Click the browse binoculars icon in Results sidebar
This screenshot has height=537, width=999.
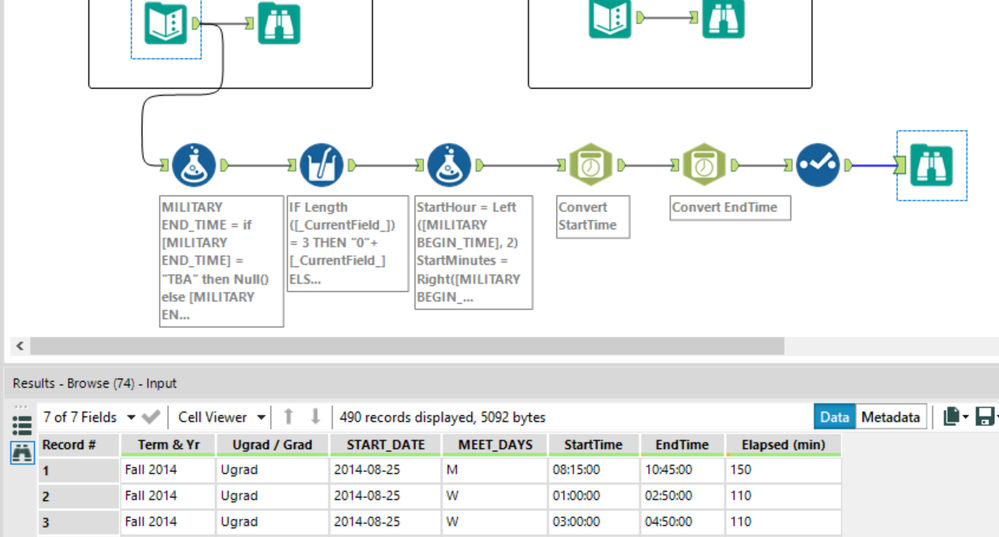(22, 453)
